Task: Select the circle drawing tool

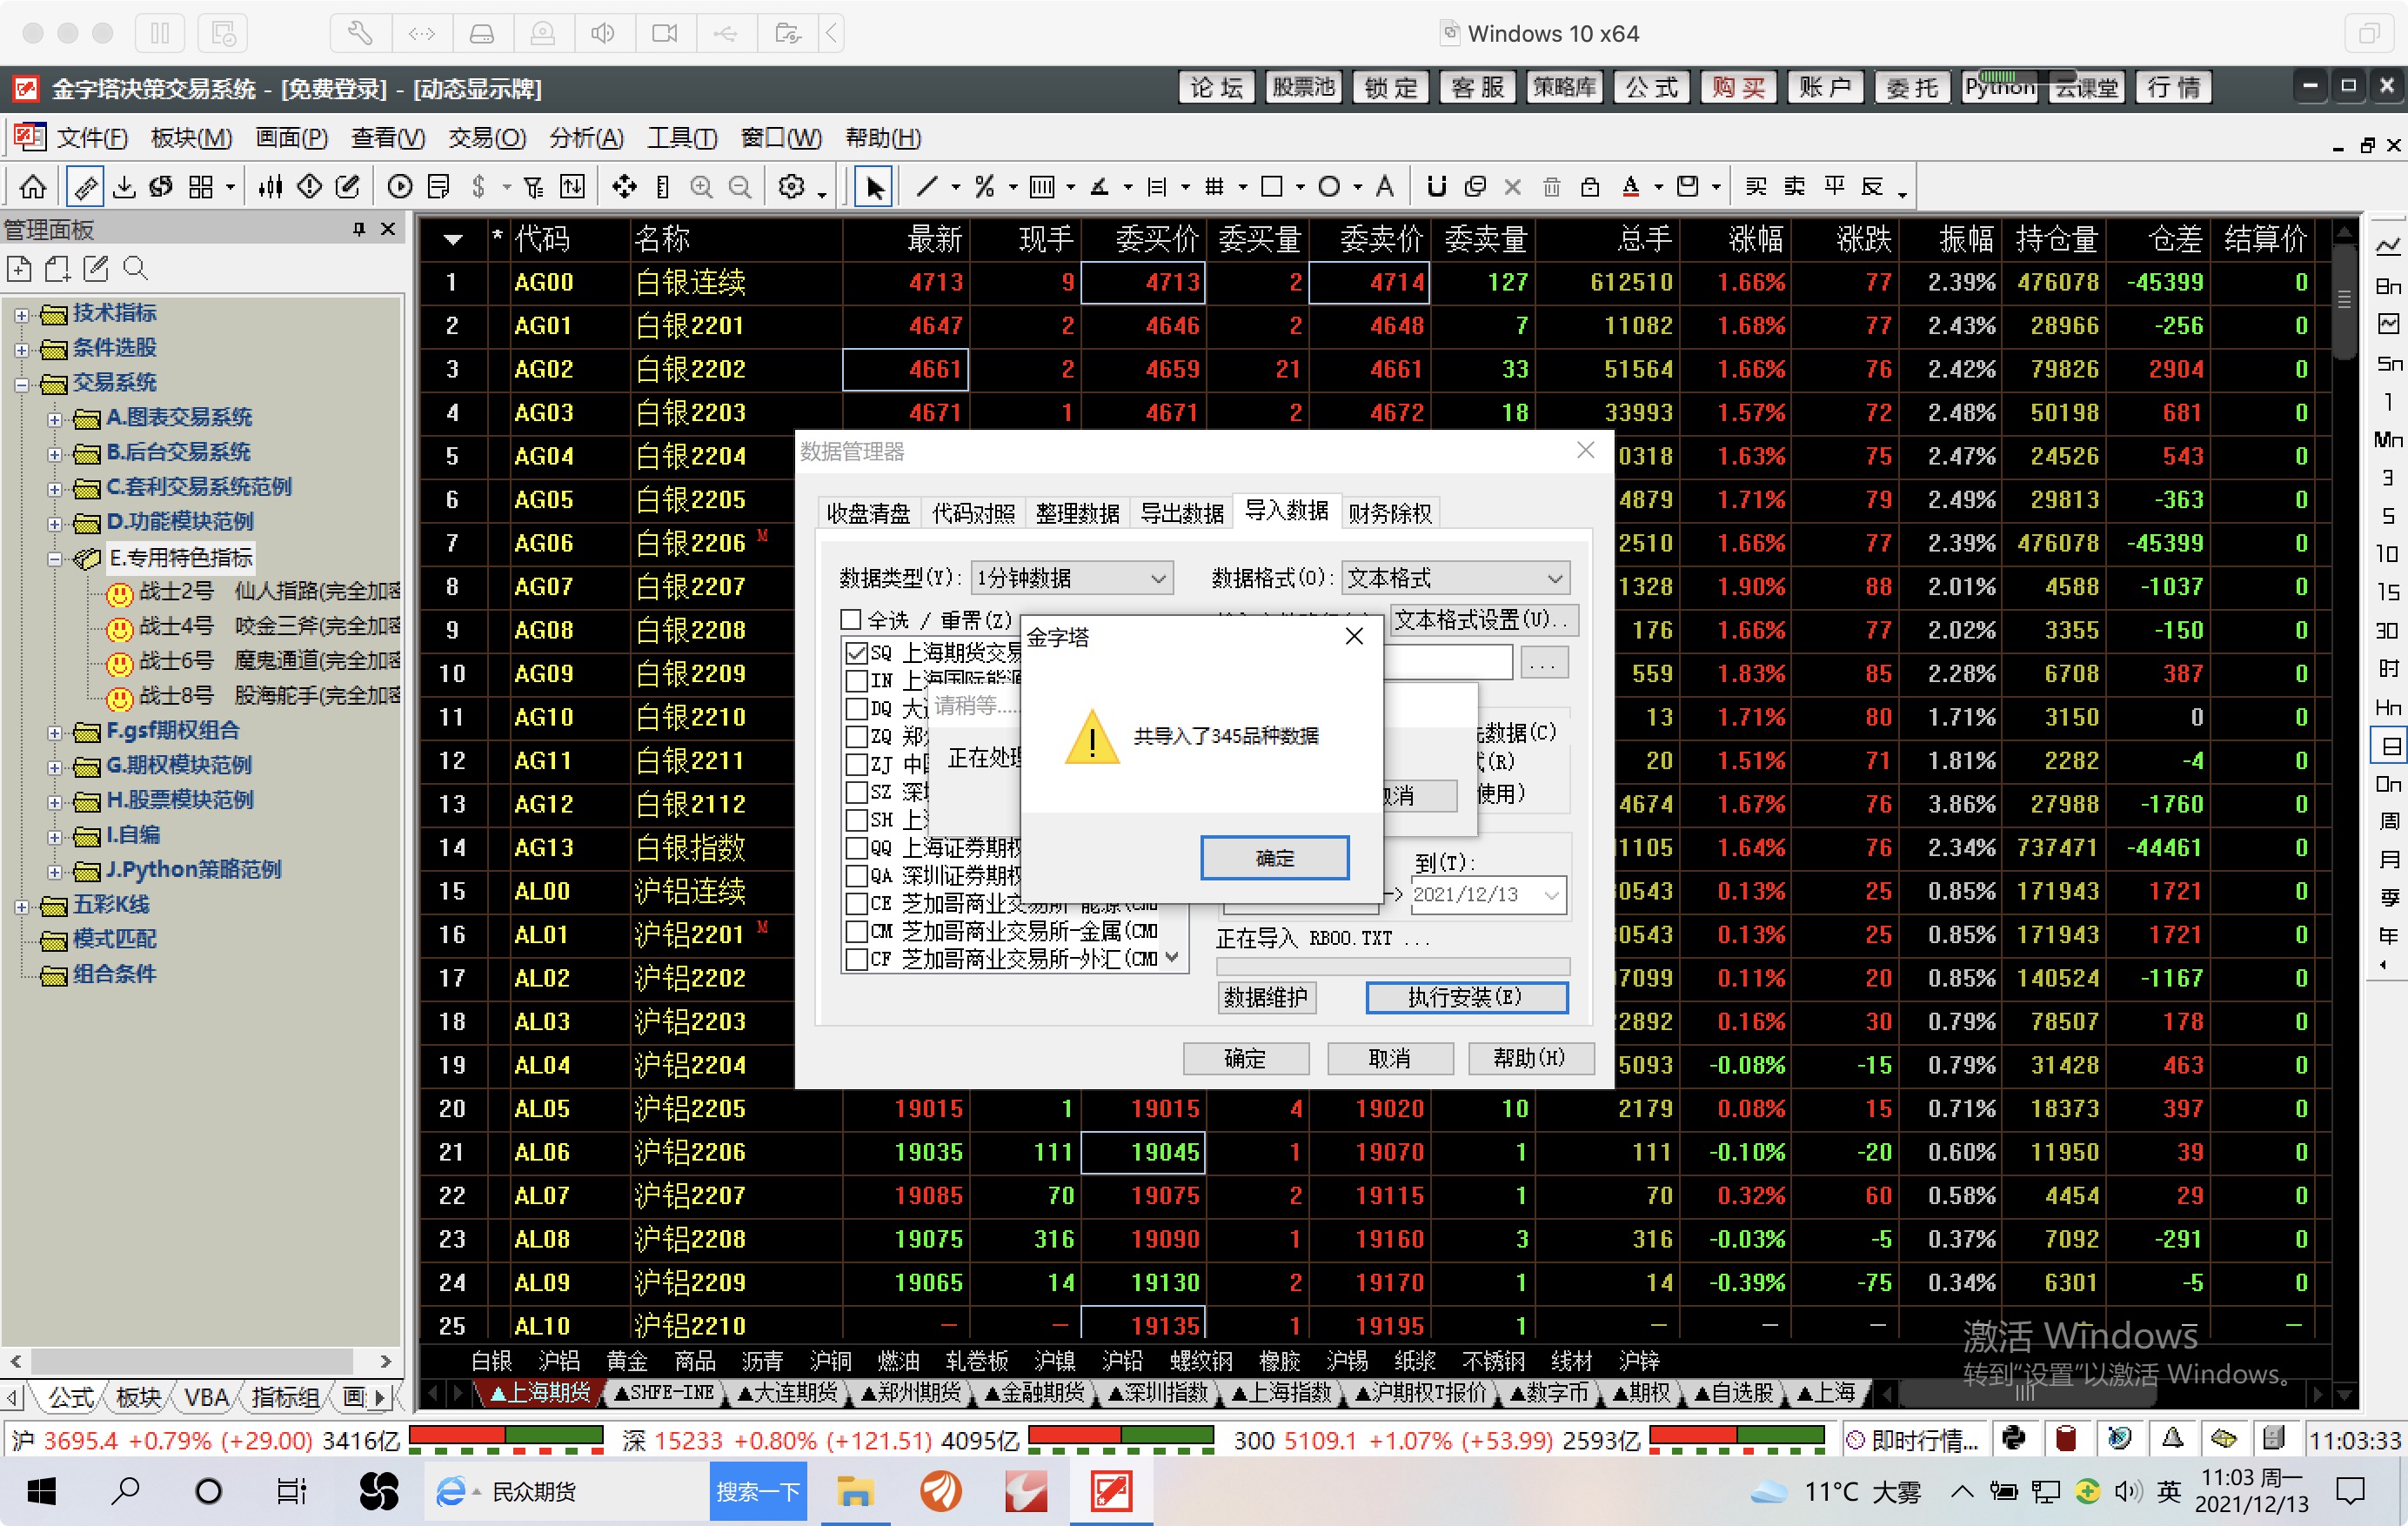Action: click(1329, 187)
